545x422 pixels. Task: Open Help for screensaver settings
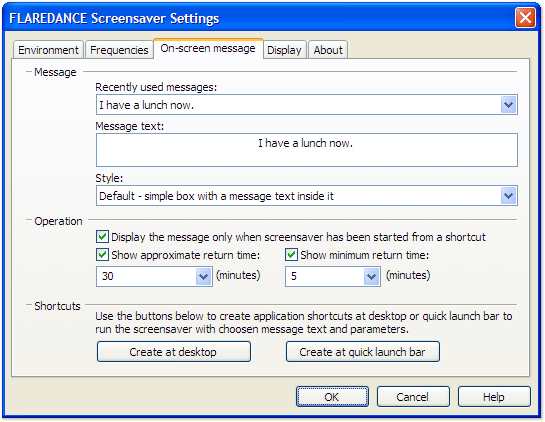coord(494,397)
